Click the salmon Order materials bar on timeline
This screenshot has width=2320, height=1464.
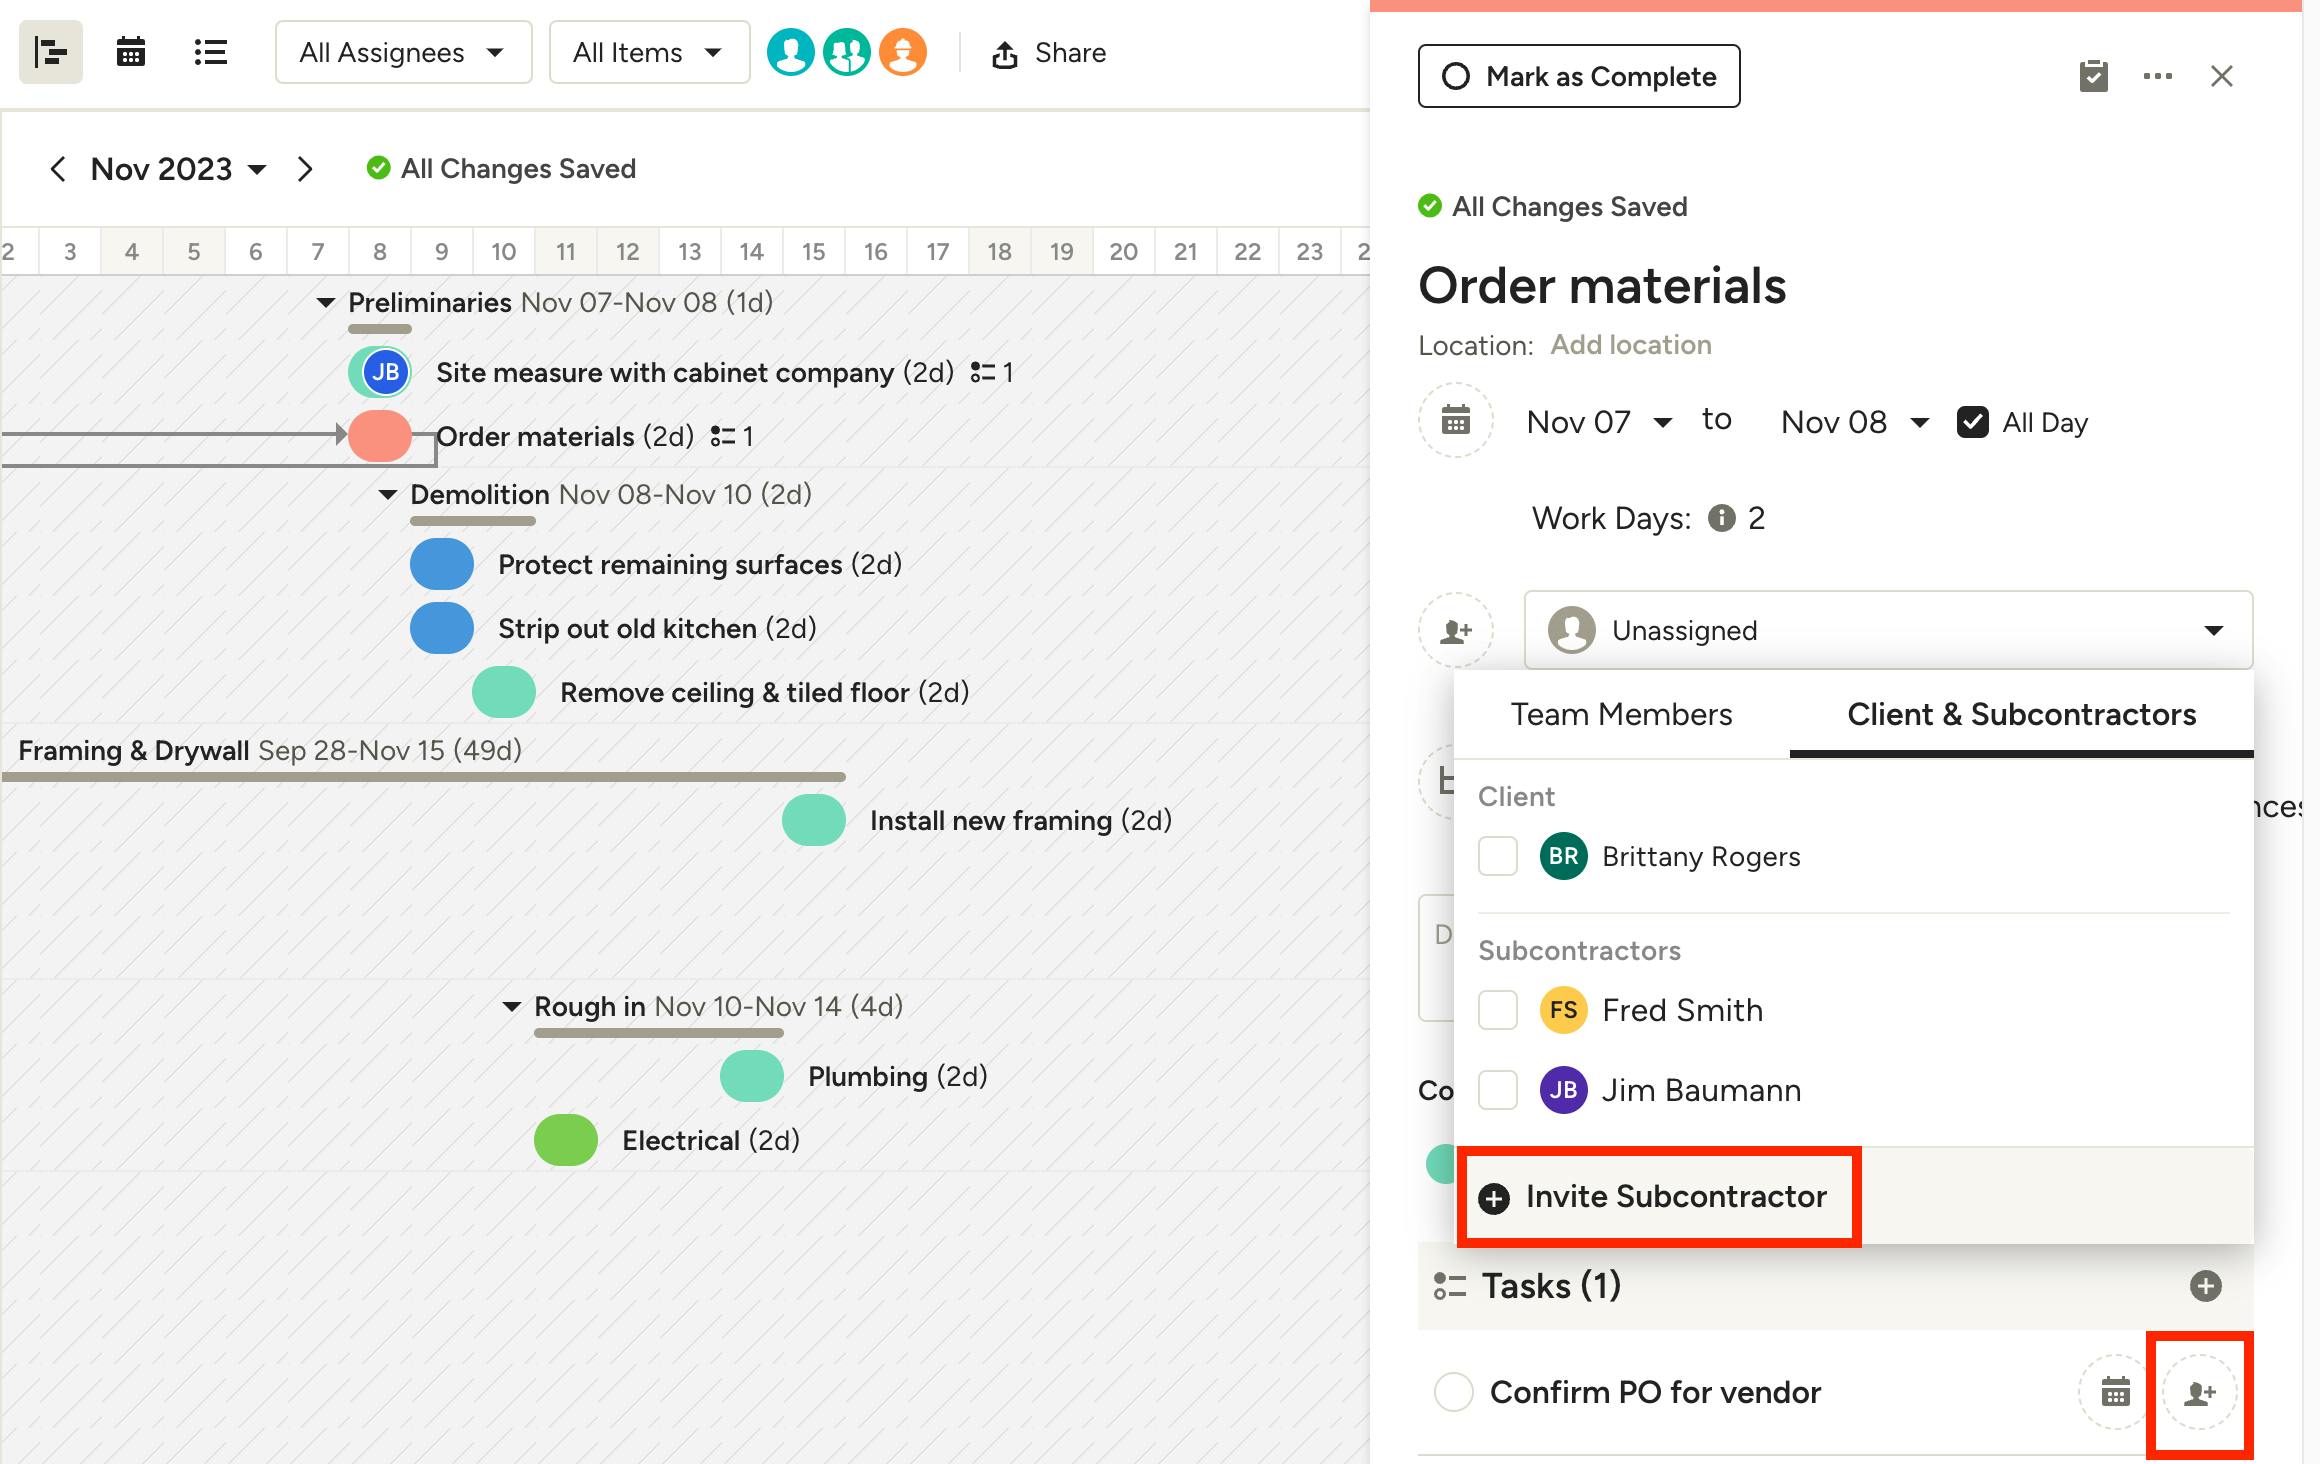380,436
